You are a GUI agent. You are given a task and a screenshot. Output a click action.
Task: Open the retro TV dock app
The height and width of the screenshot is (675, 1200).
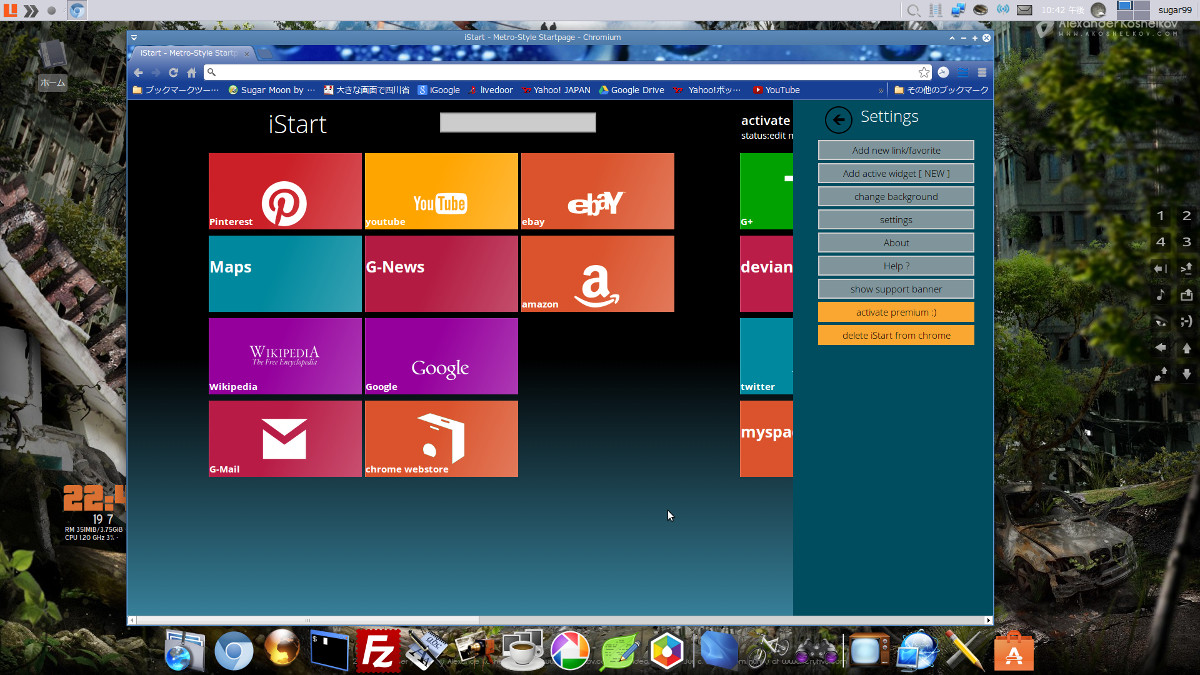coord(867,651)
